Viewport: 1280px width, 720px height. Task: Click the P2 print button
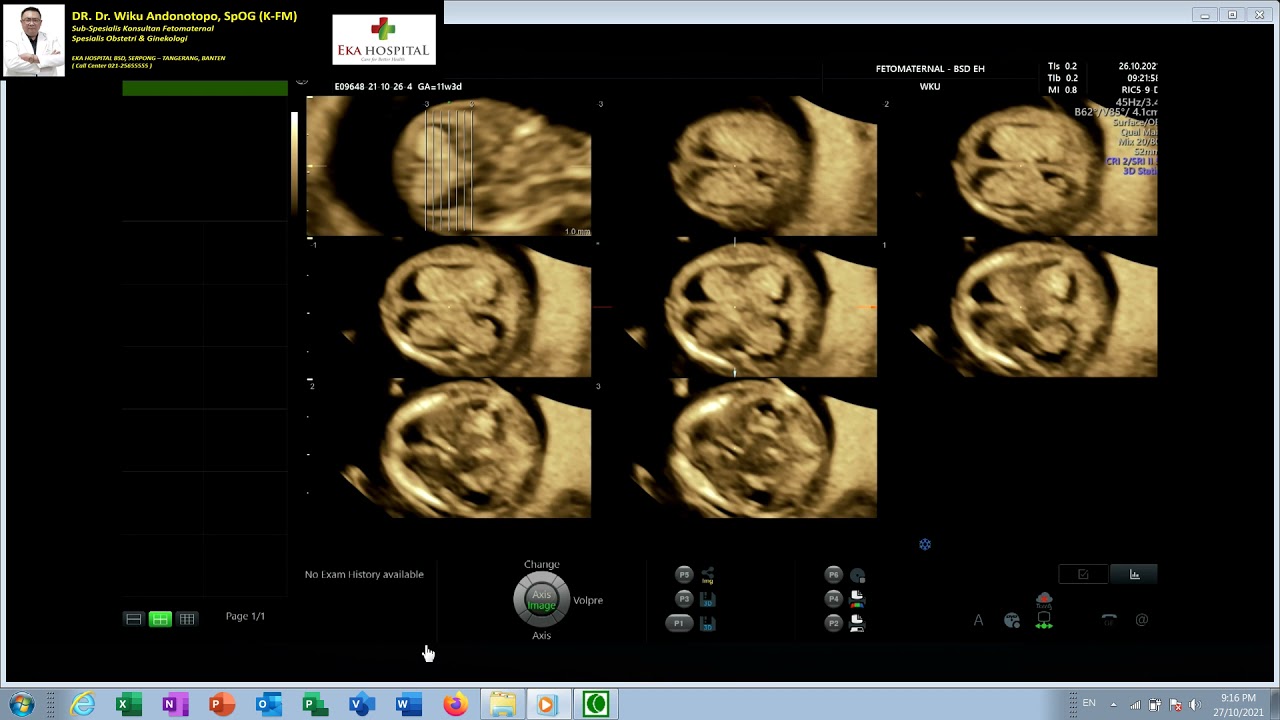click(x=833, y=623)
